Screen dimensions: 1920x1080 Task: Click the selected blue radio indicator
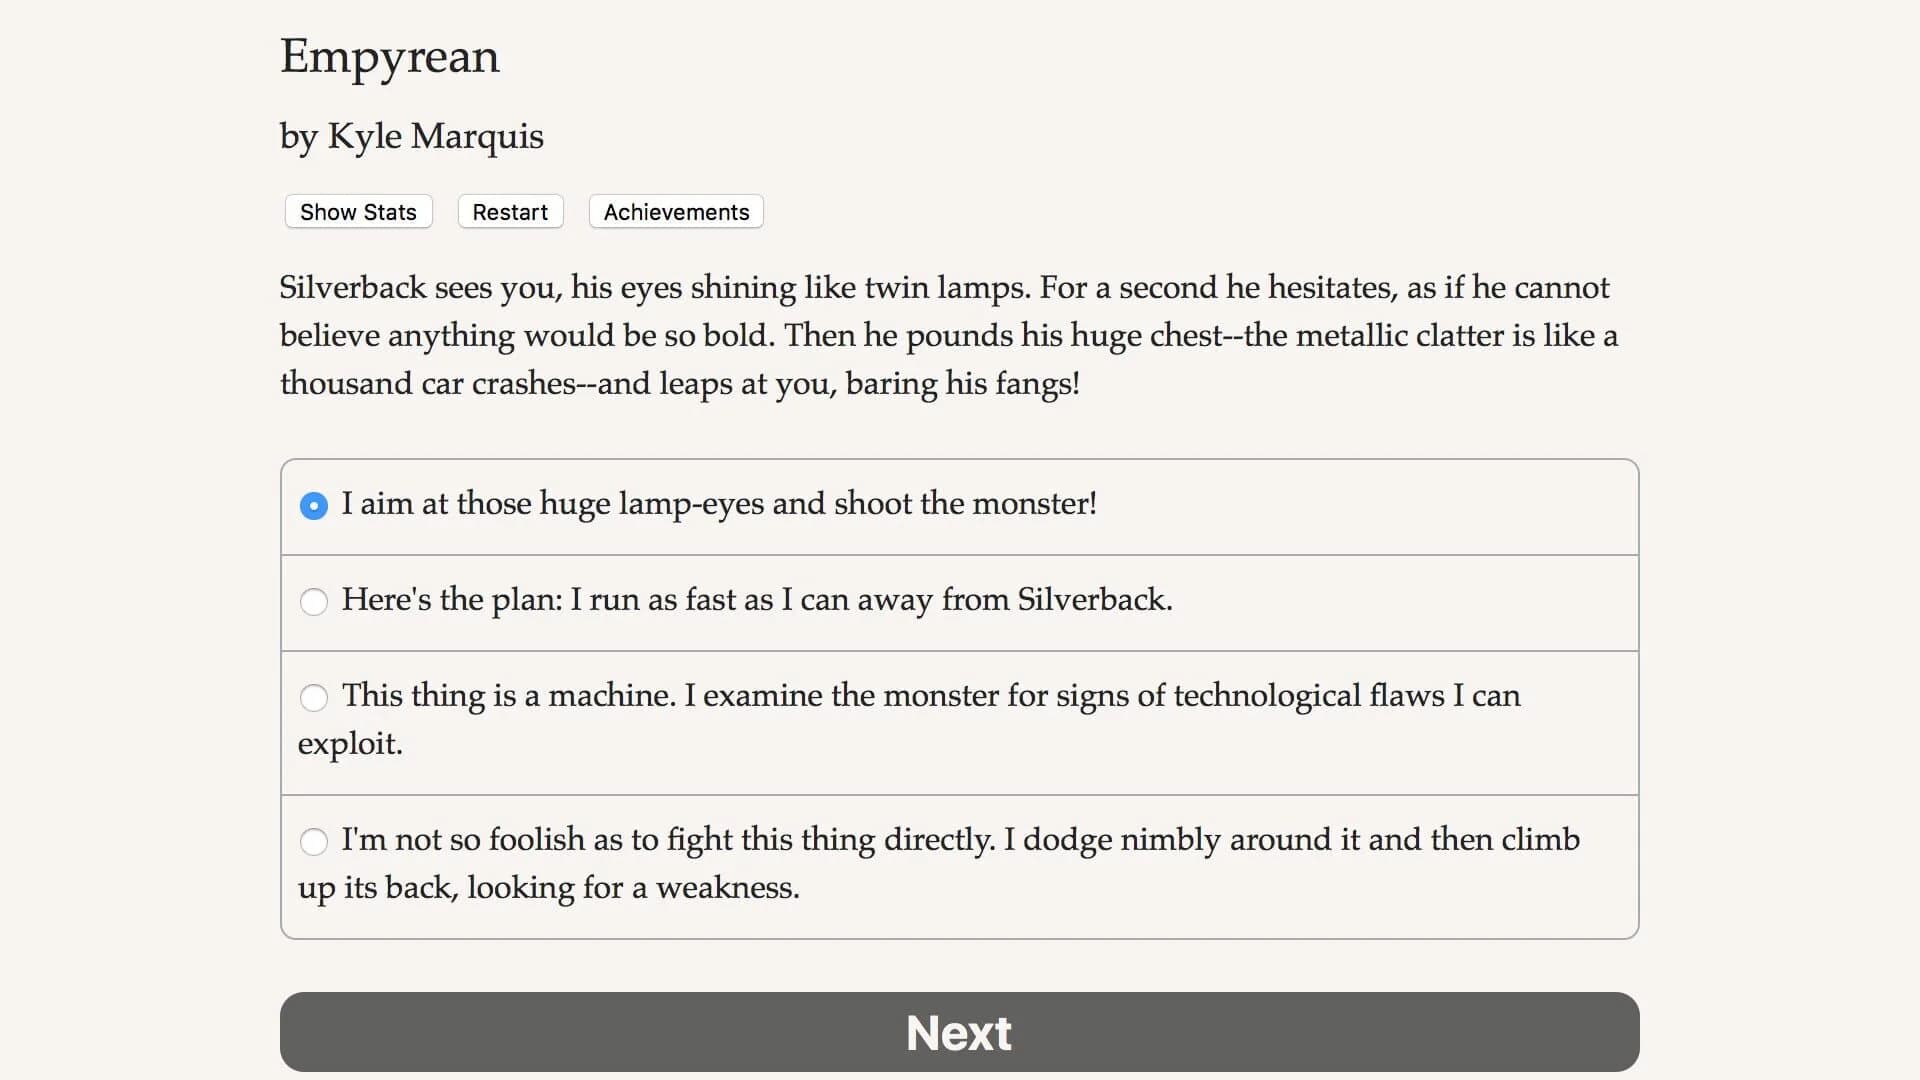[314, 506]
